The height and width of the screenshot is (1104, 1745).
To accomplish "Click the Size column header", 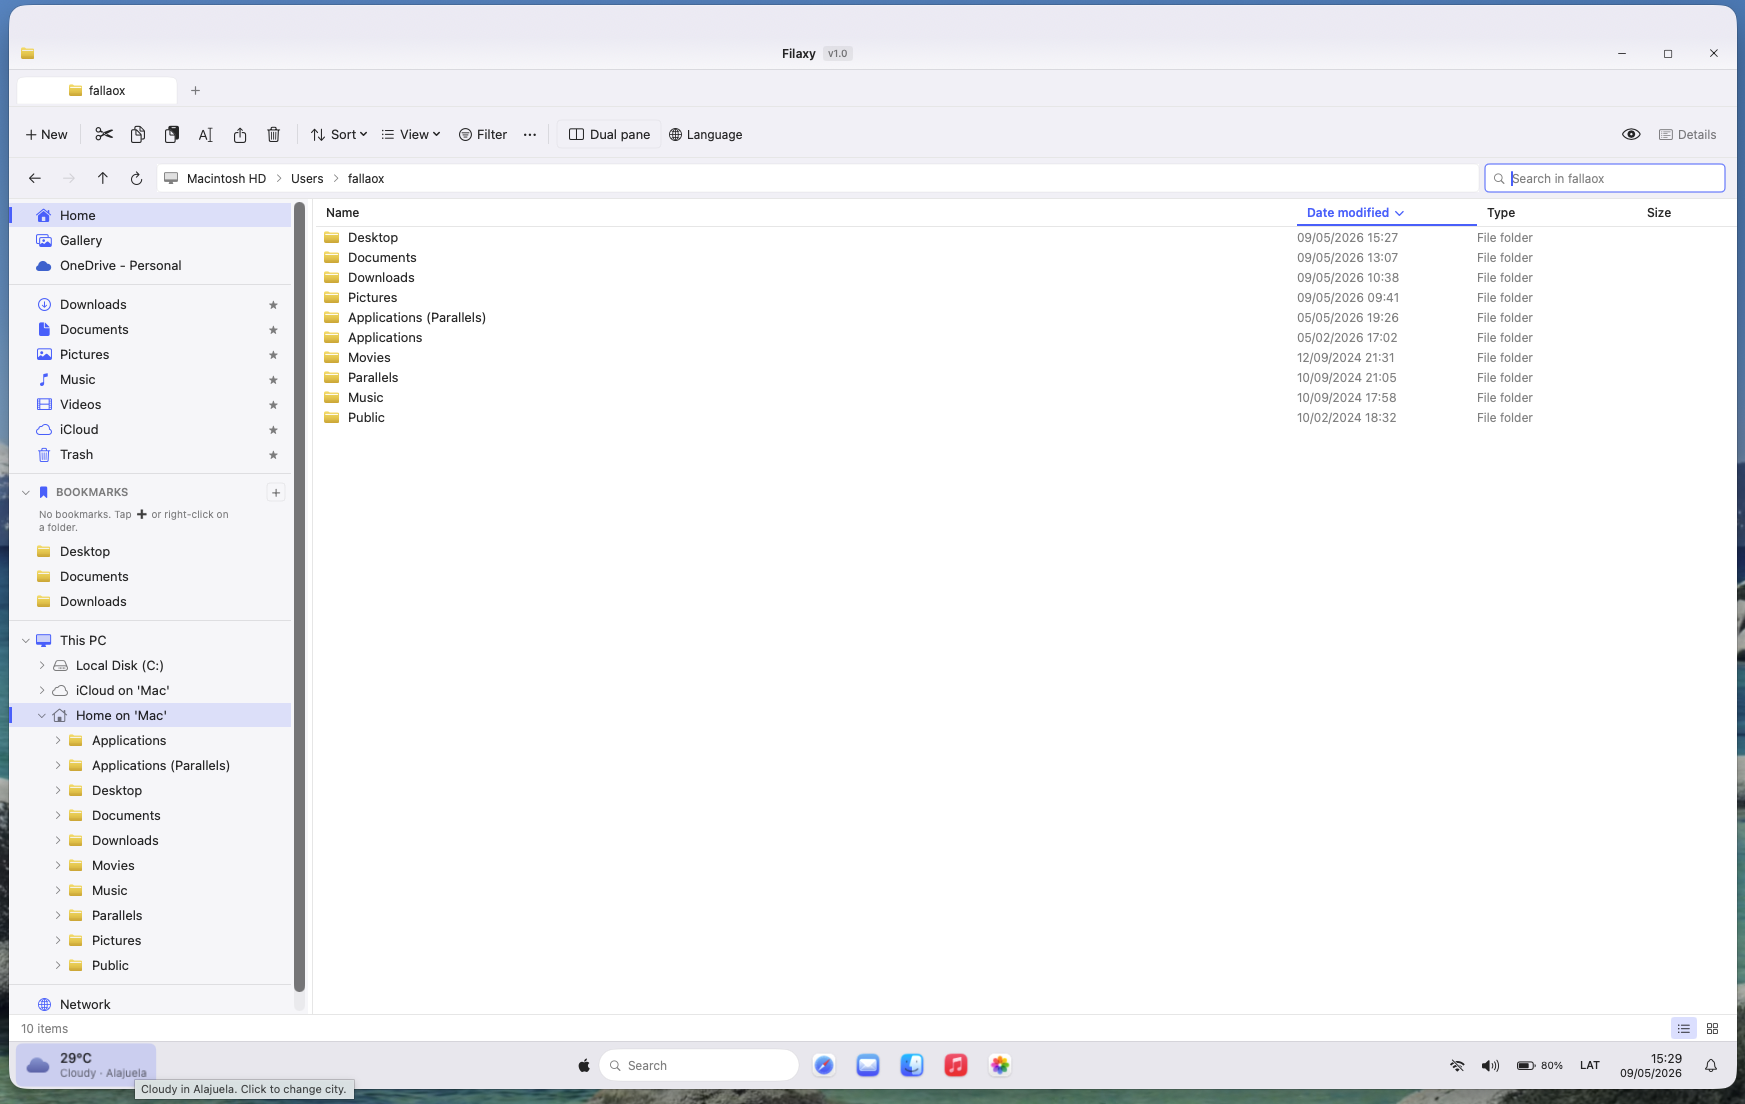I will tap(1659, 212).
